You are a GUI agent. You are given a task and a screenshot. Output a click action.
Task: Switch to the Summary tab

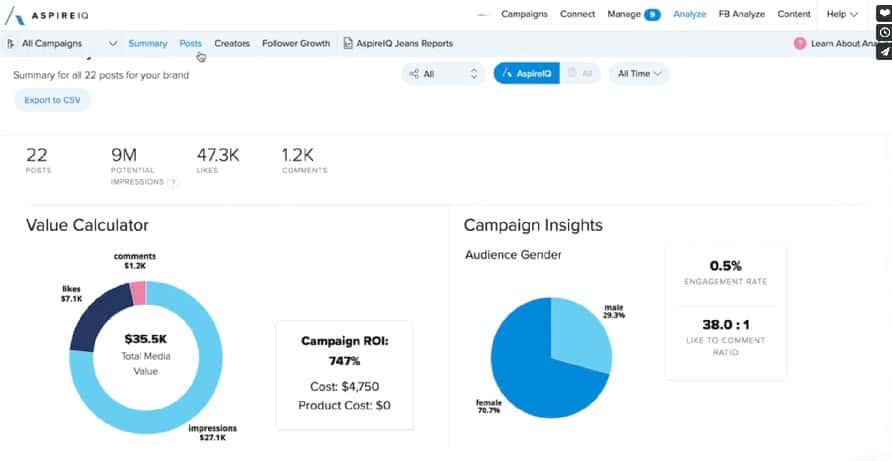coord(148,43)
